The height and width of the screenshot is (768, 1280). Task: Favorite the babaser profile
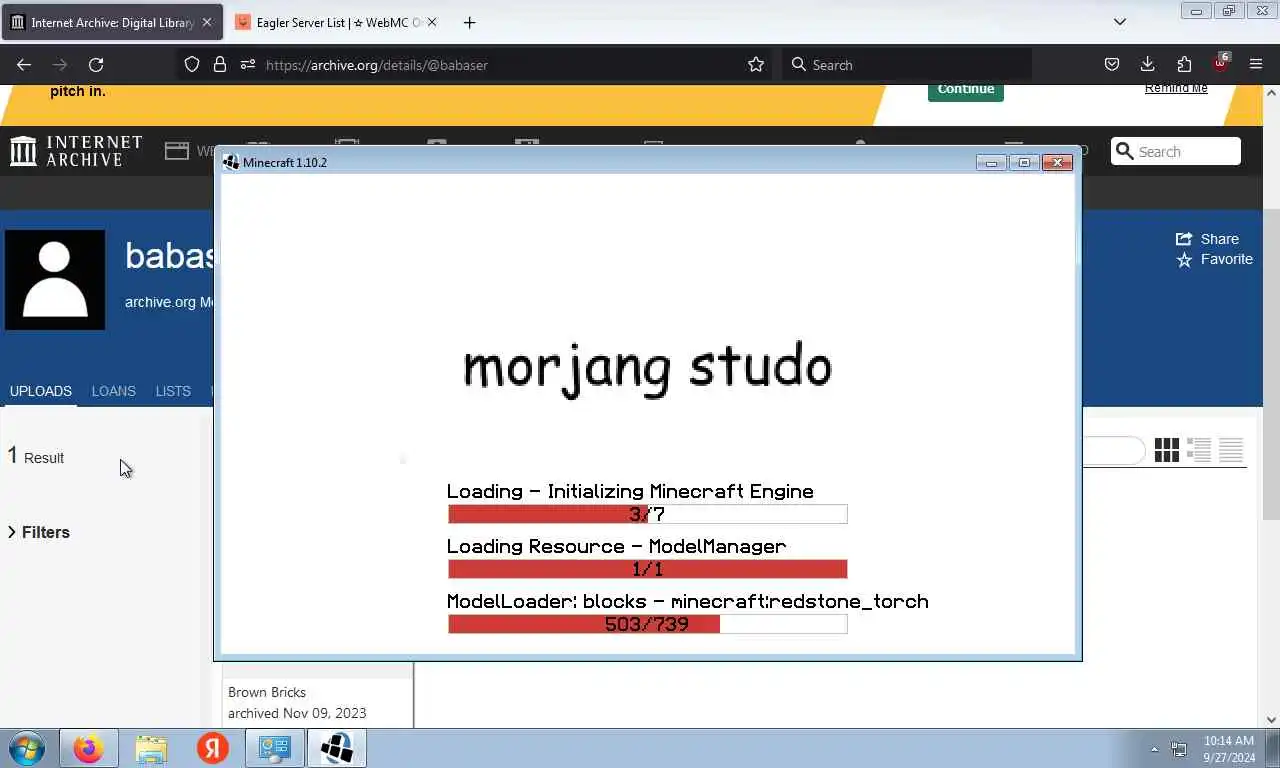pos(1214,259)
